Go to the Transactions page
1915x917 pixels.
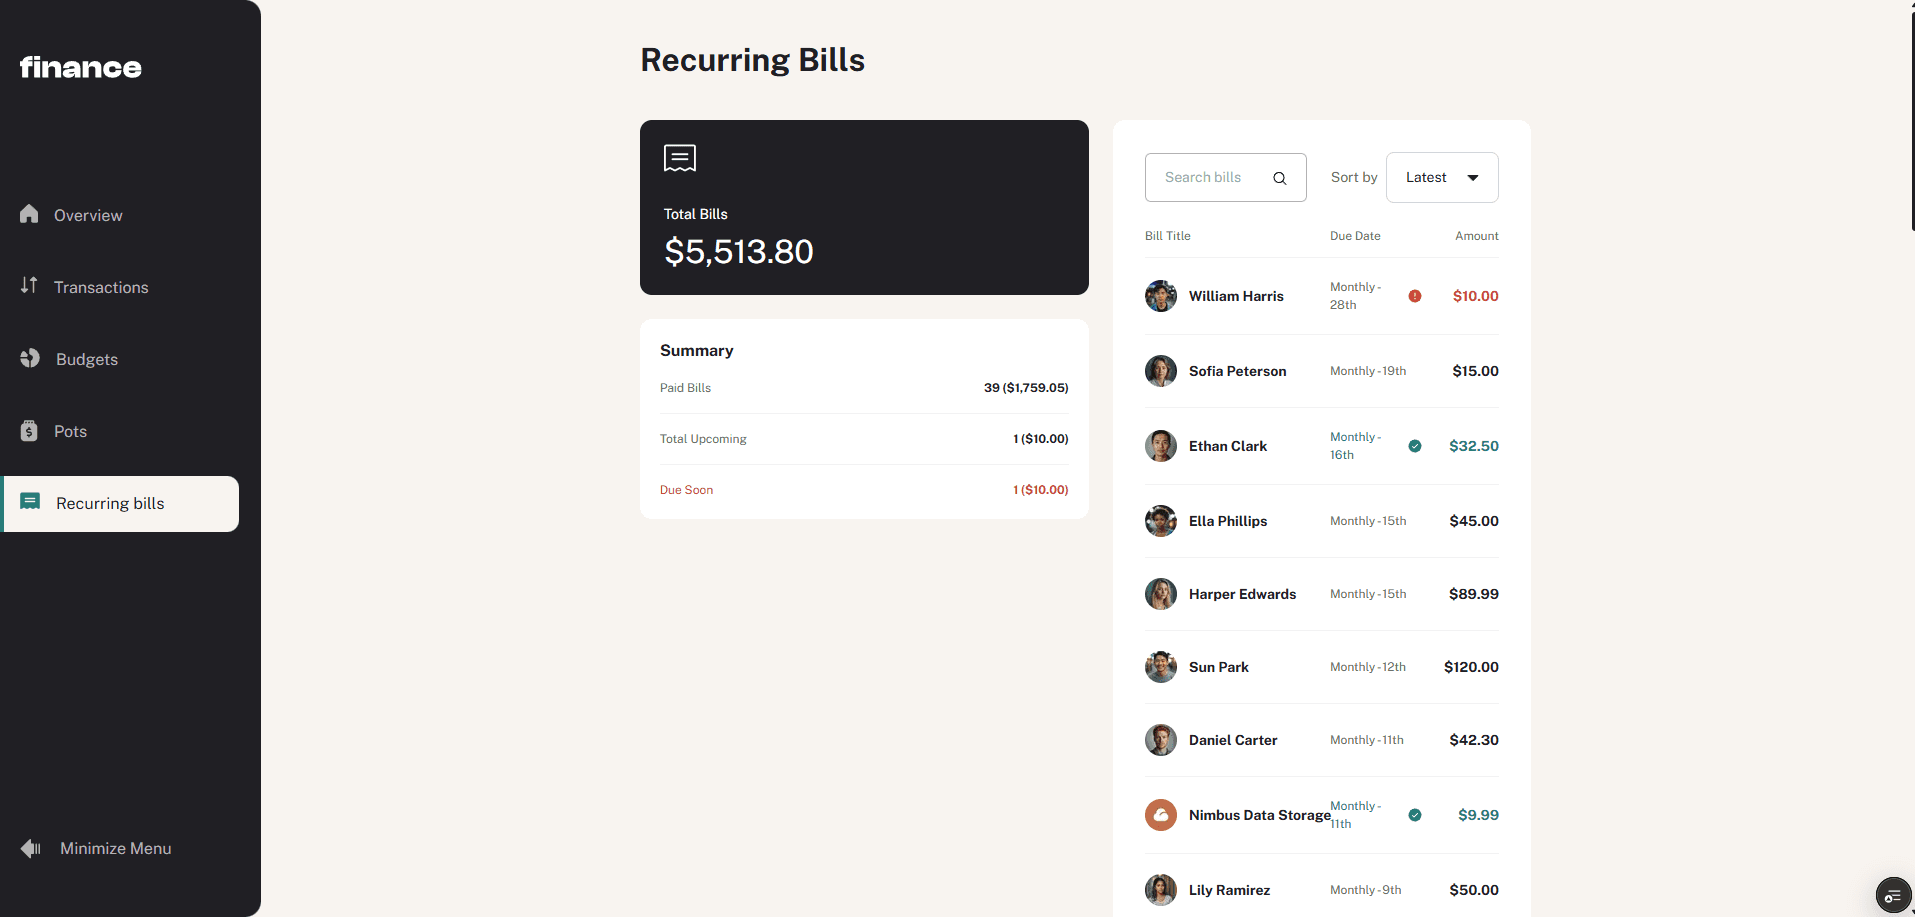[100, 287]
